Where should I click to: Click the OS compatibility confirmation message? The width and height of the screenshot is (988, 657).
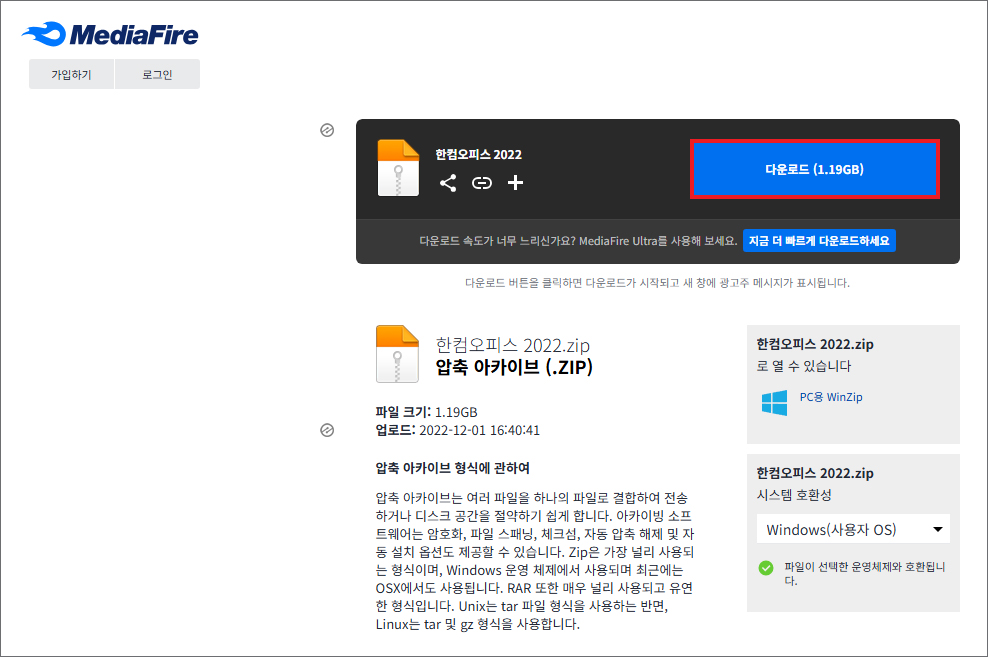tap(864, 573)
